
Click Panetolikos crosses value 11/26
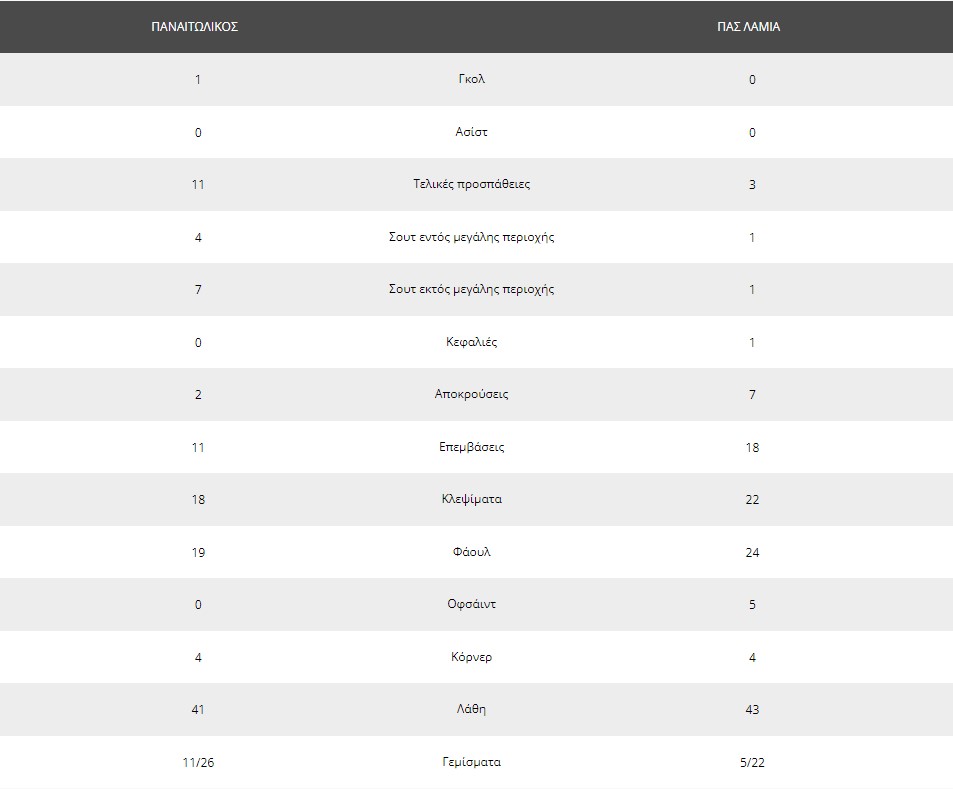click(x=198, y=762)
